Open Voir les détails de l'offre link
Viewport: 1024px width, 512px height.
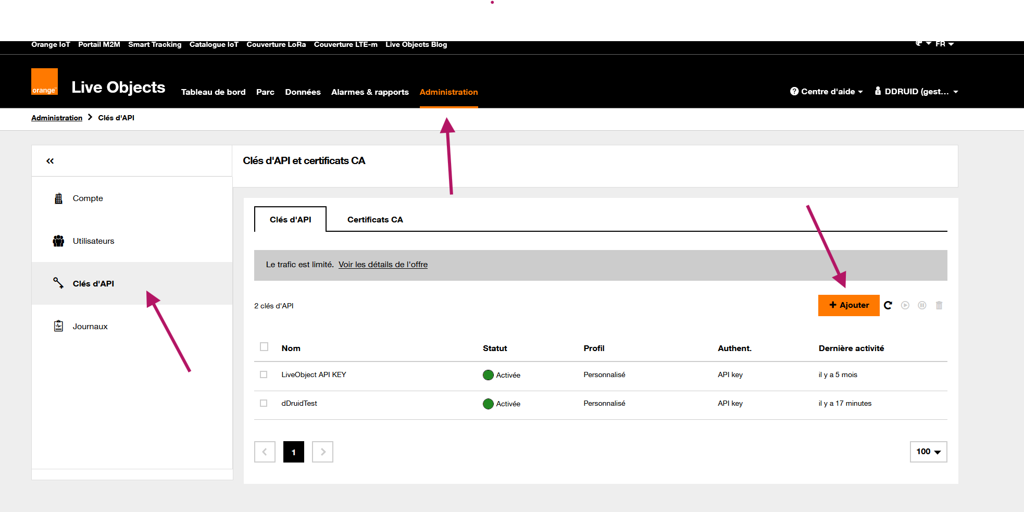click(383, 265)
